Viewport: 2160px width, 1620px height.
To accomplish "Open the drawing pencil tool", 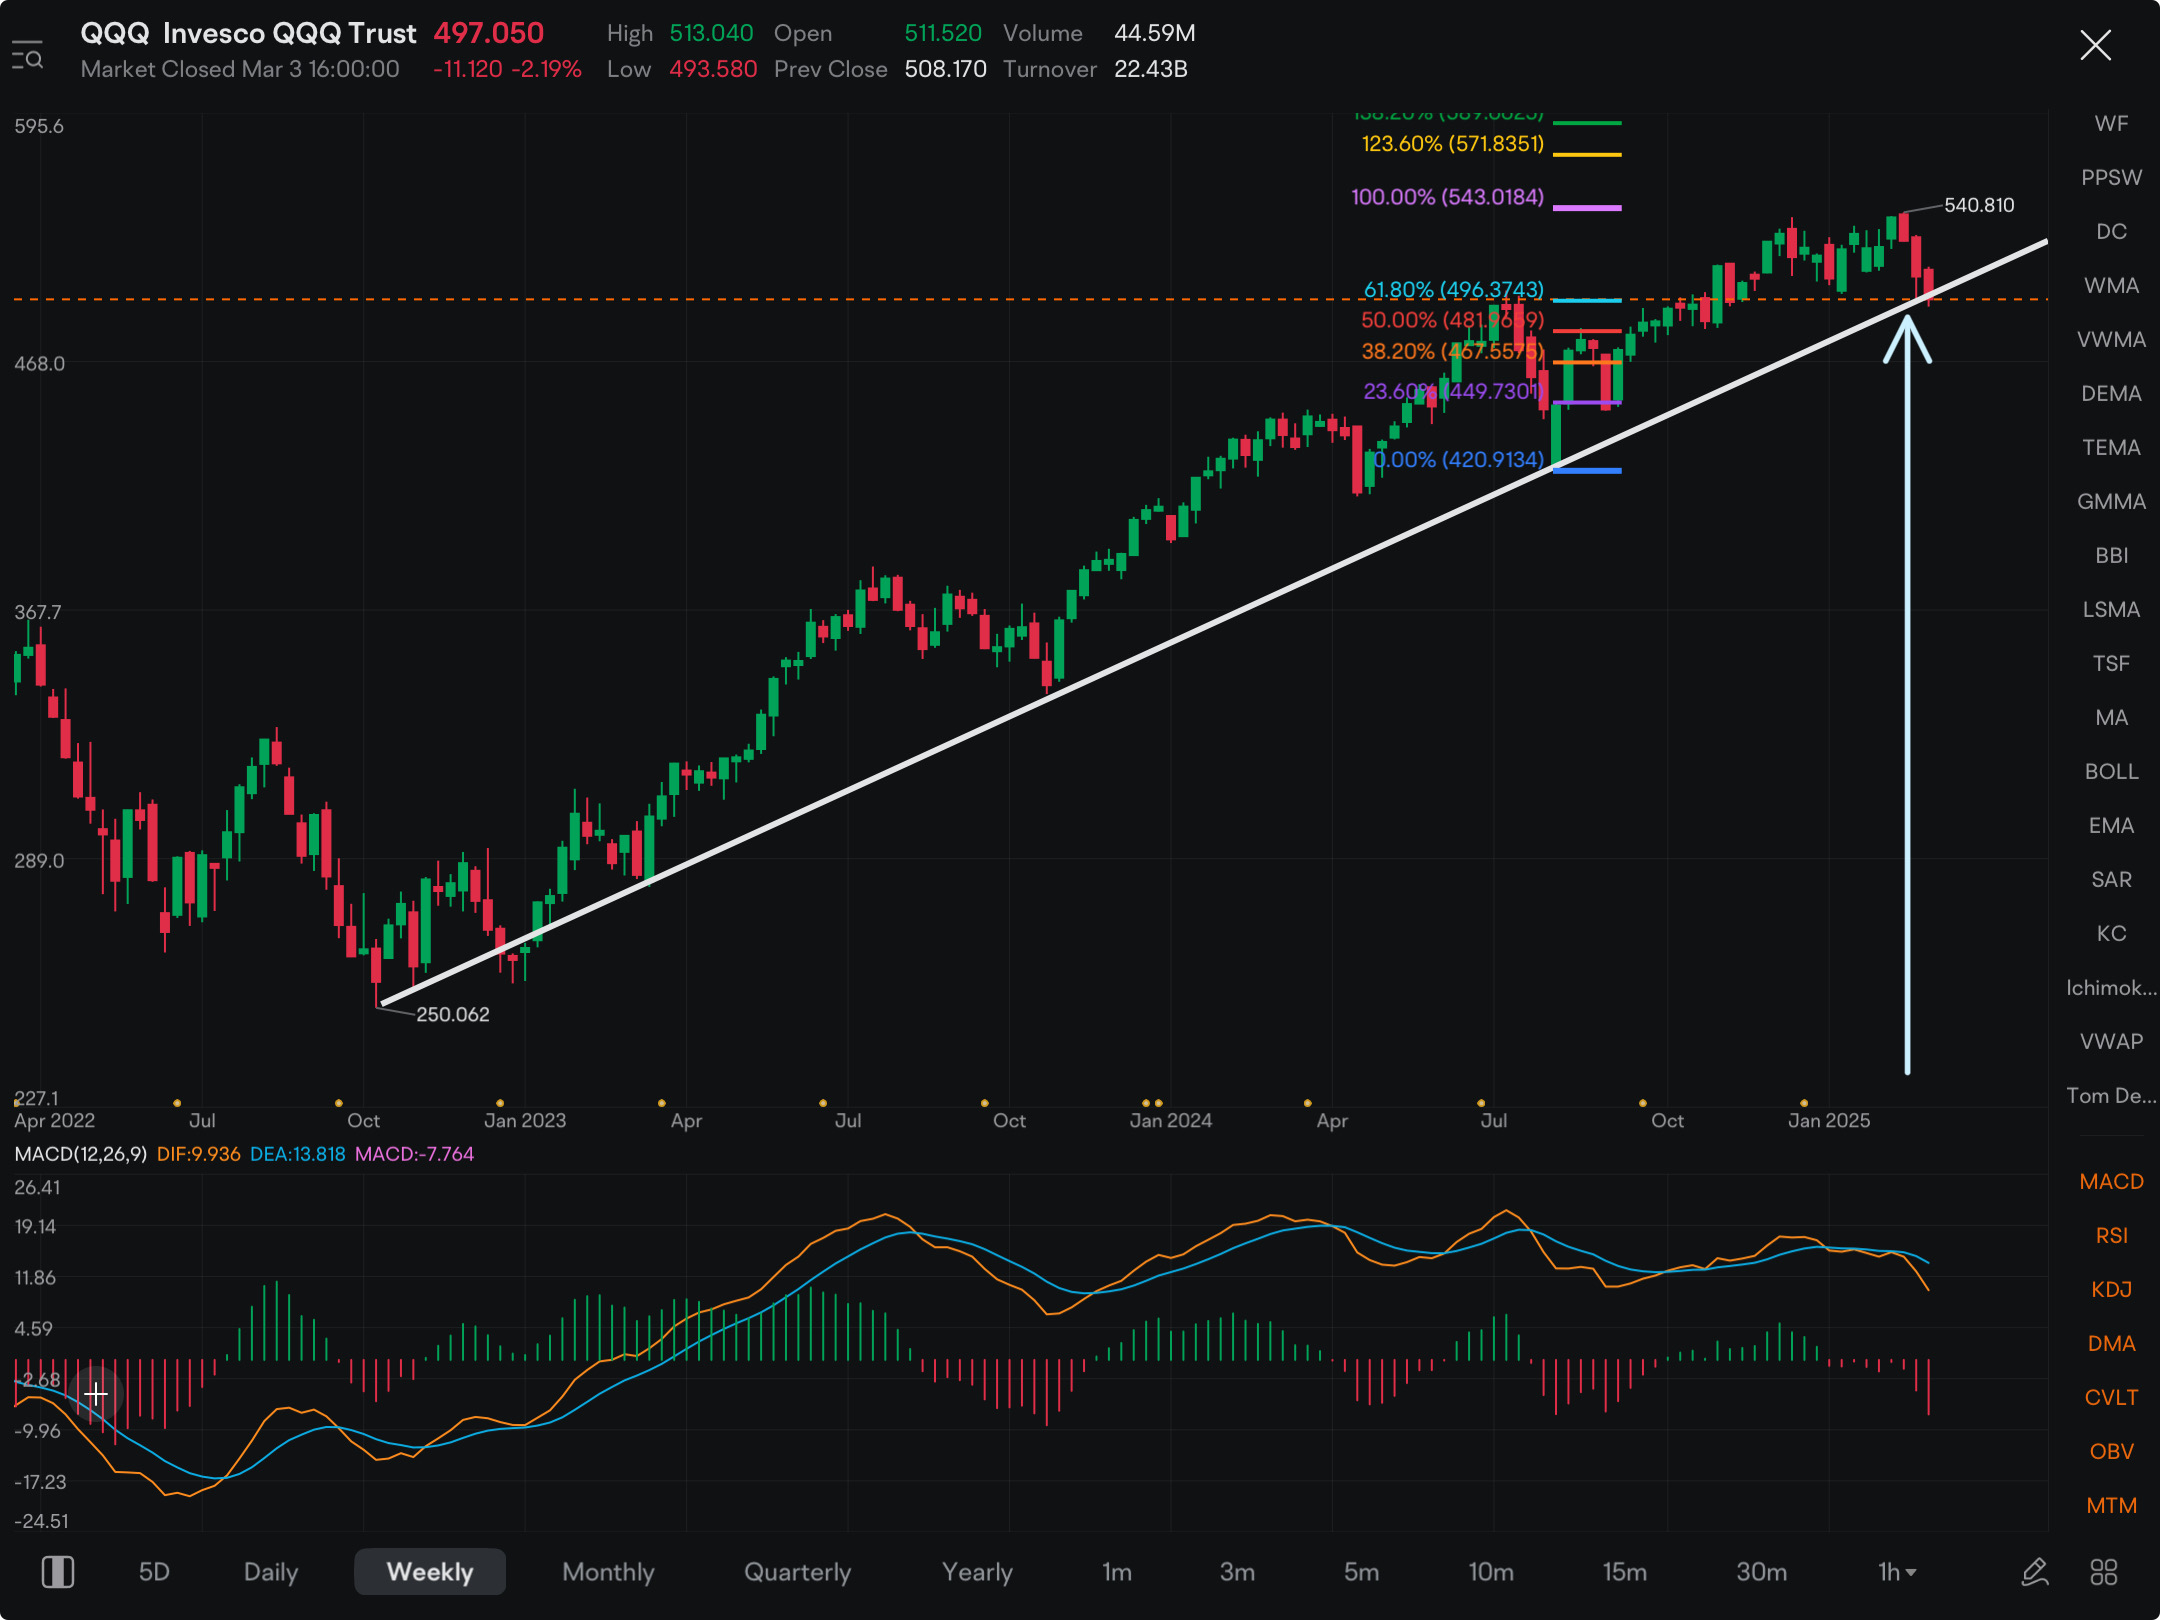I will point(2035,1572).
